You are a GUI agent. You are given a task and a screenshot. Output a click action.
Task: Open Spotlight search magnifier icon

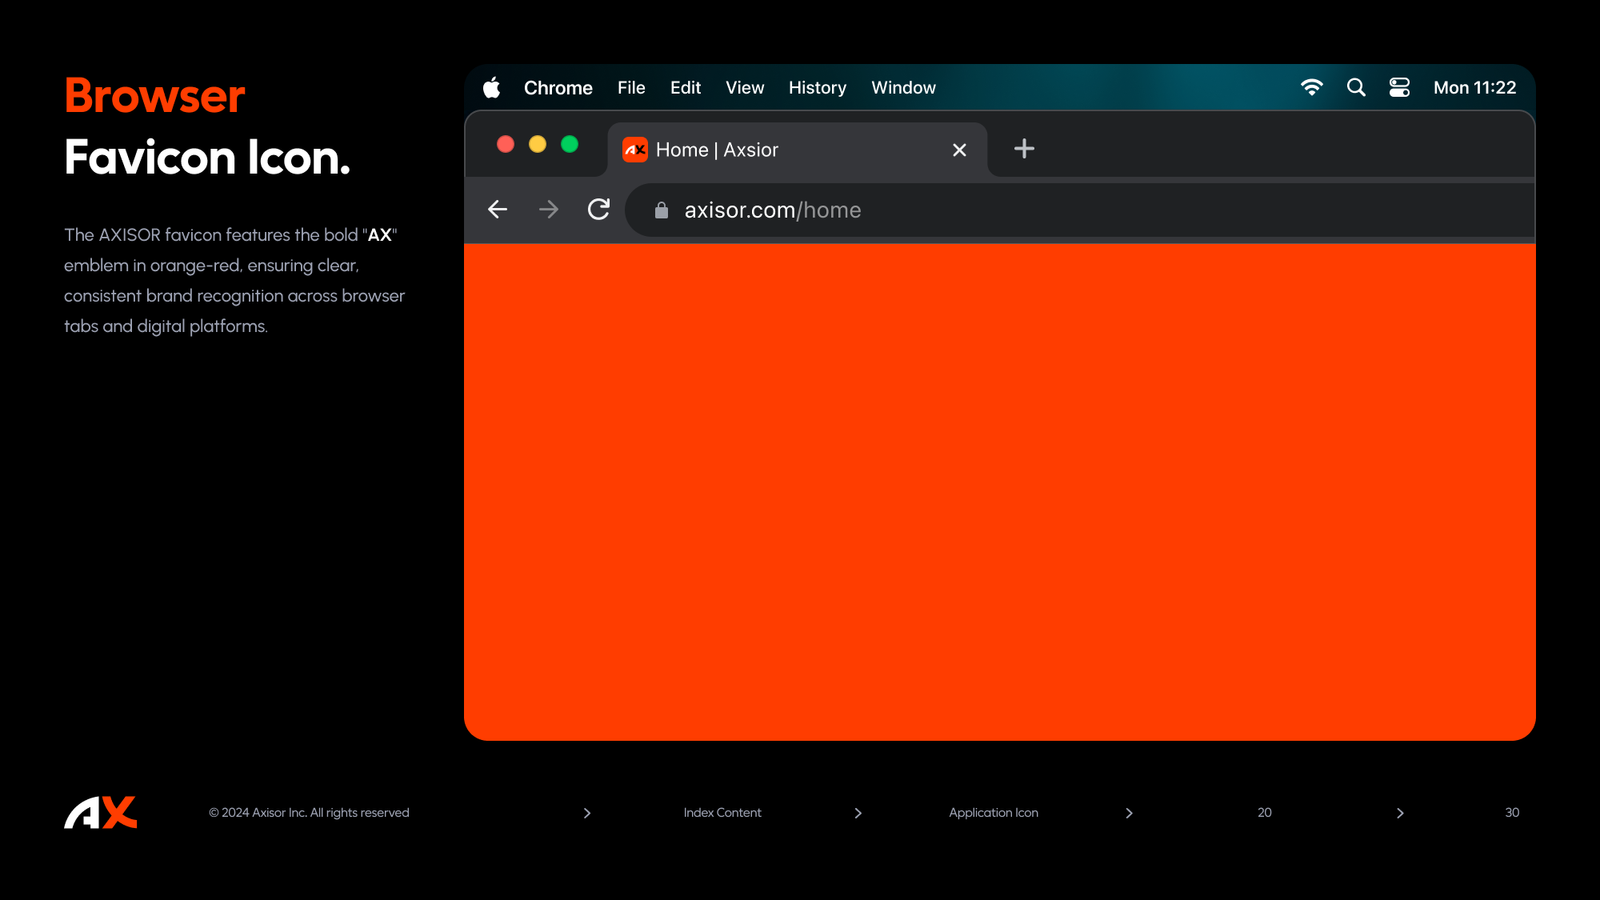pyautogui.click(x=1356, y=88)
